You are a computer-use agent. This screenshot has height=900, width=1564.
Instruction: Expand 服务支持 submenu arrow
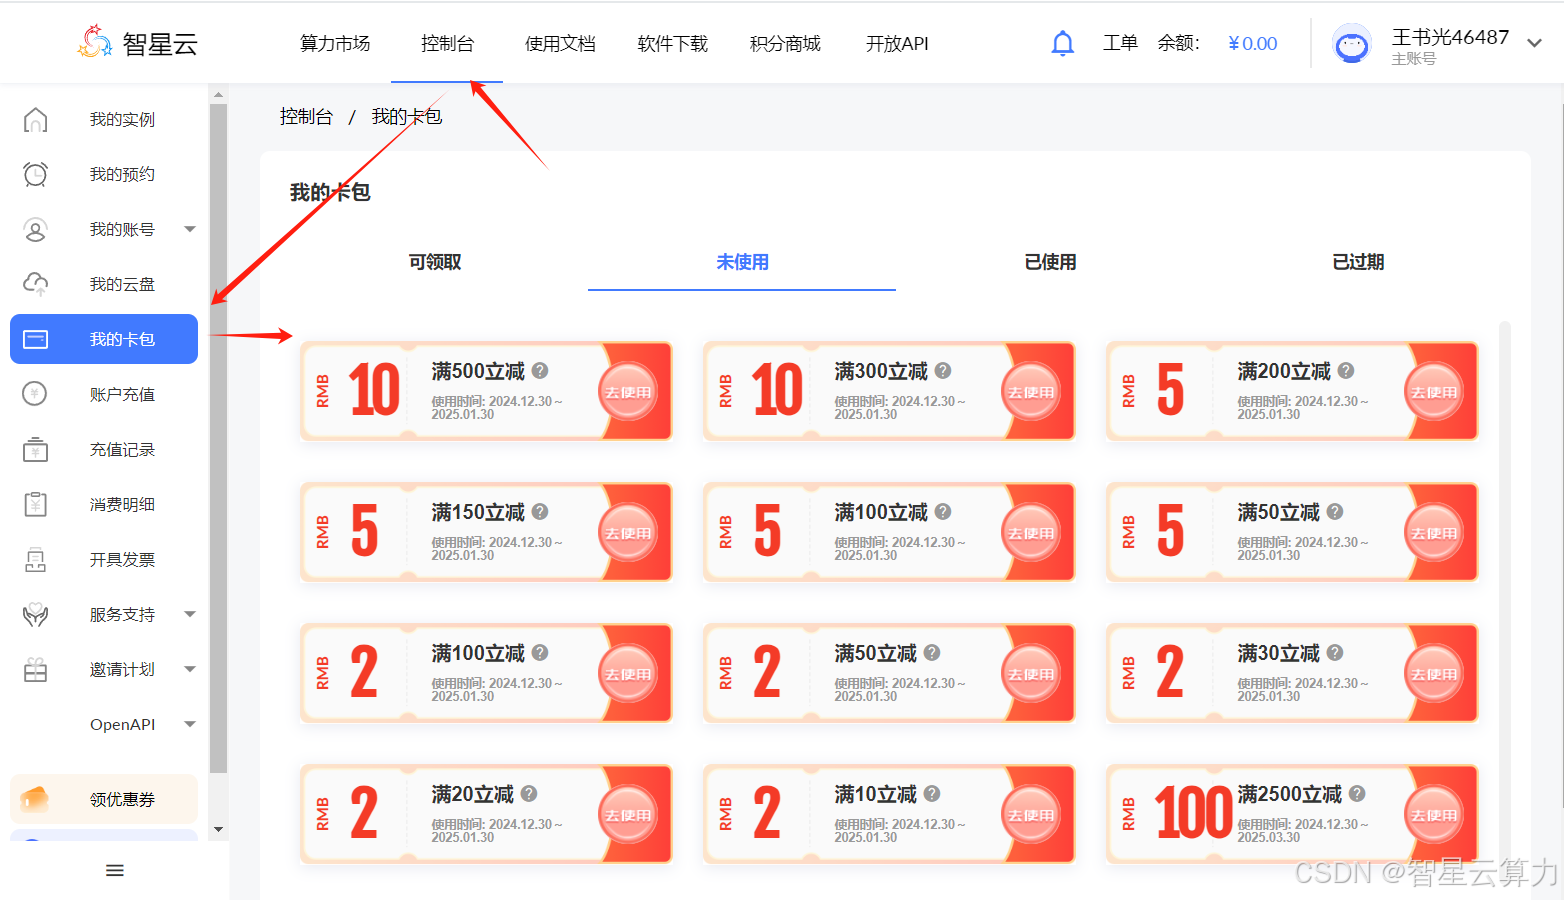tap(190, 614)
